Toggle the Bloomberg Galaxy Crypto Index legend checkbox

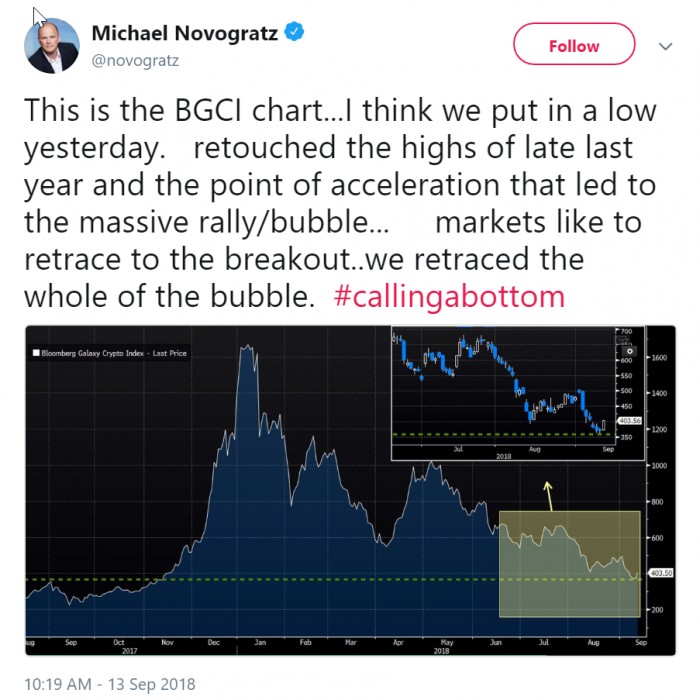pos(36,353)
